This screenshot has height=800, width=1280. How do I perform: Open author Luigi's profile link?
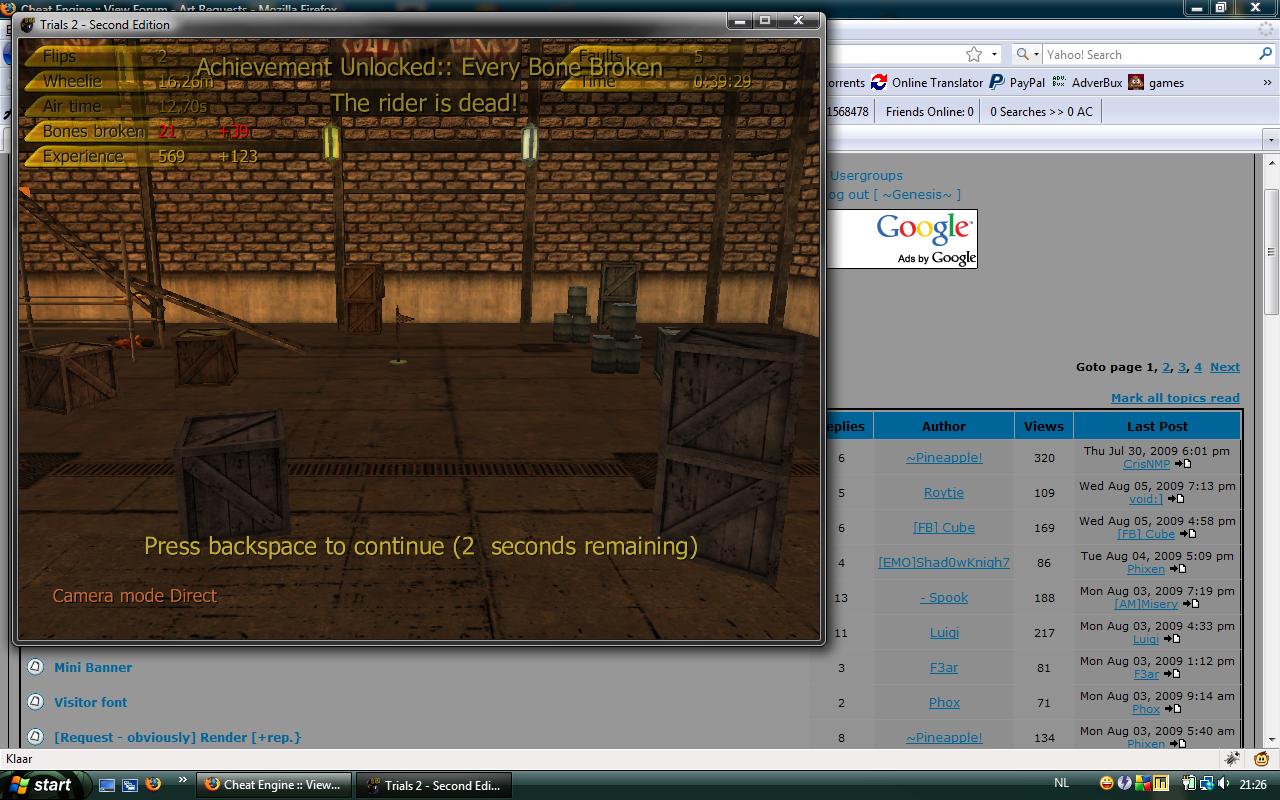[x=944, y=632]
